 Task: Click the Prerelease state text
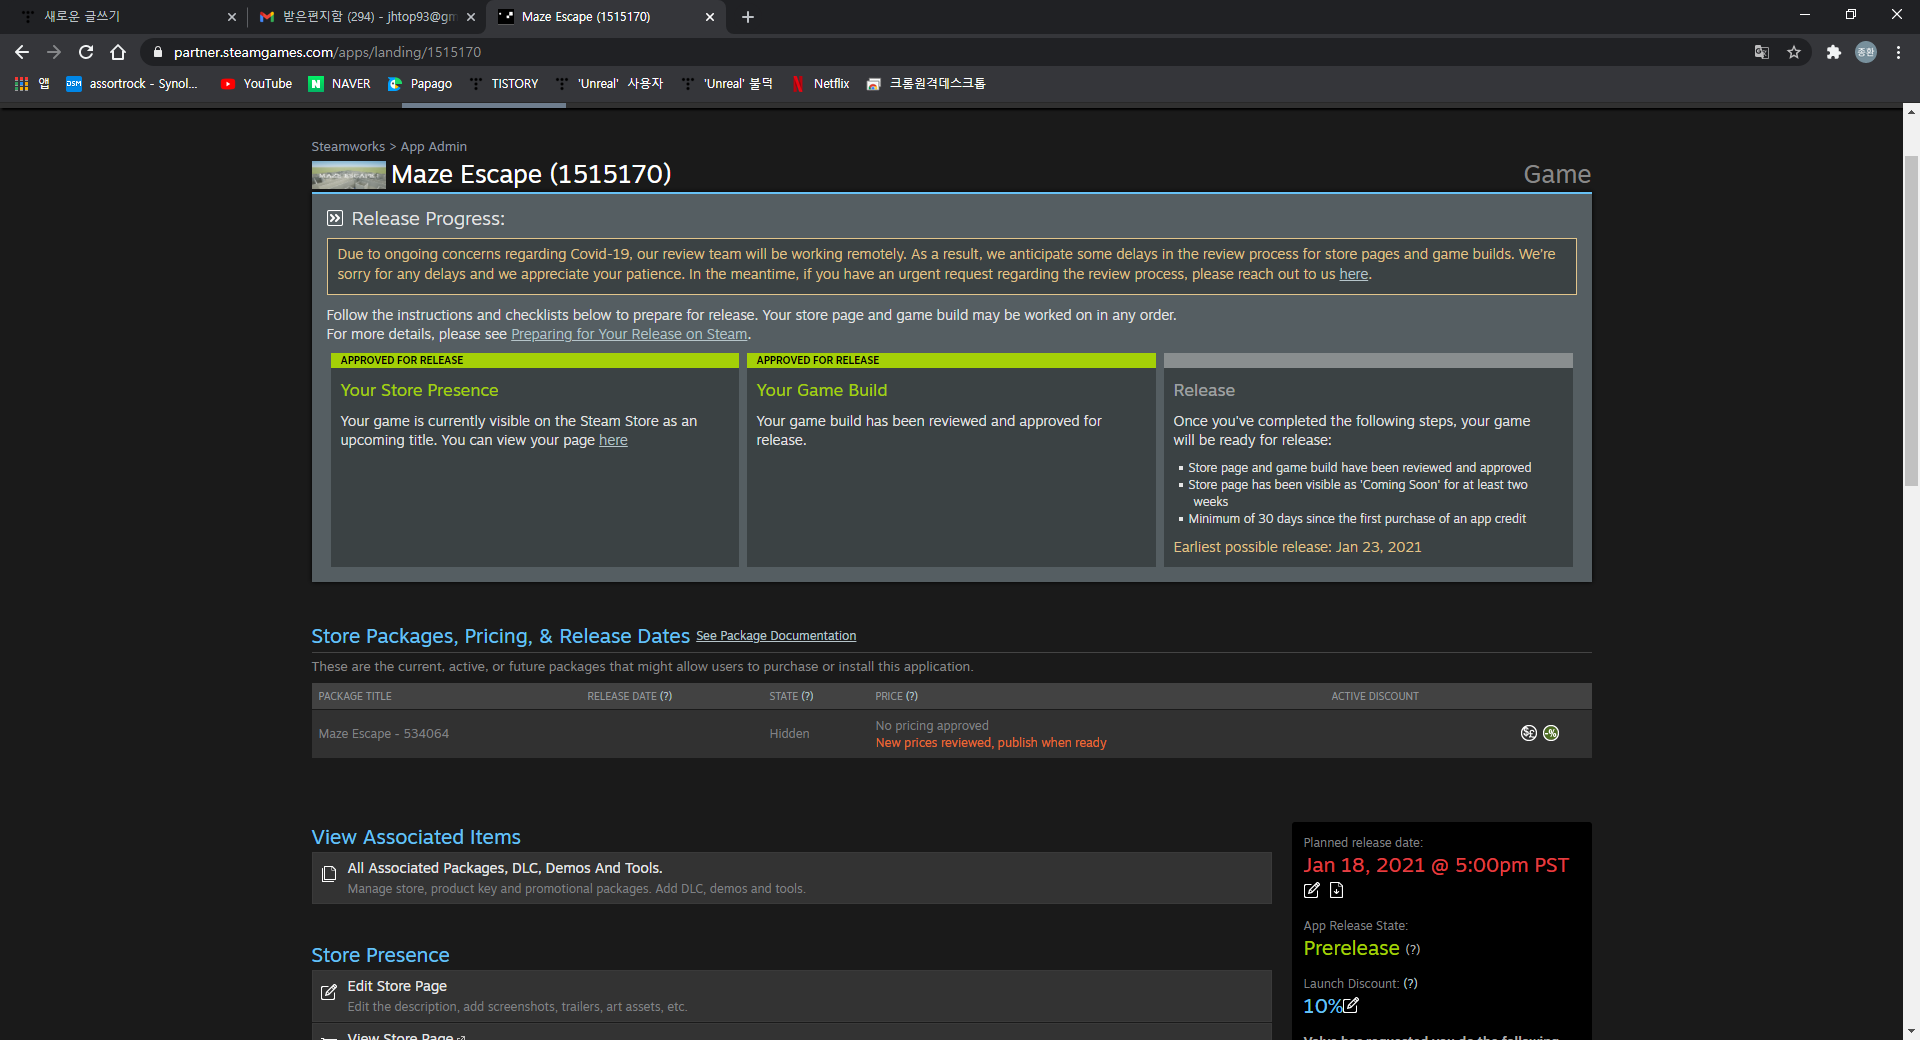click(1351, 948)
